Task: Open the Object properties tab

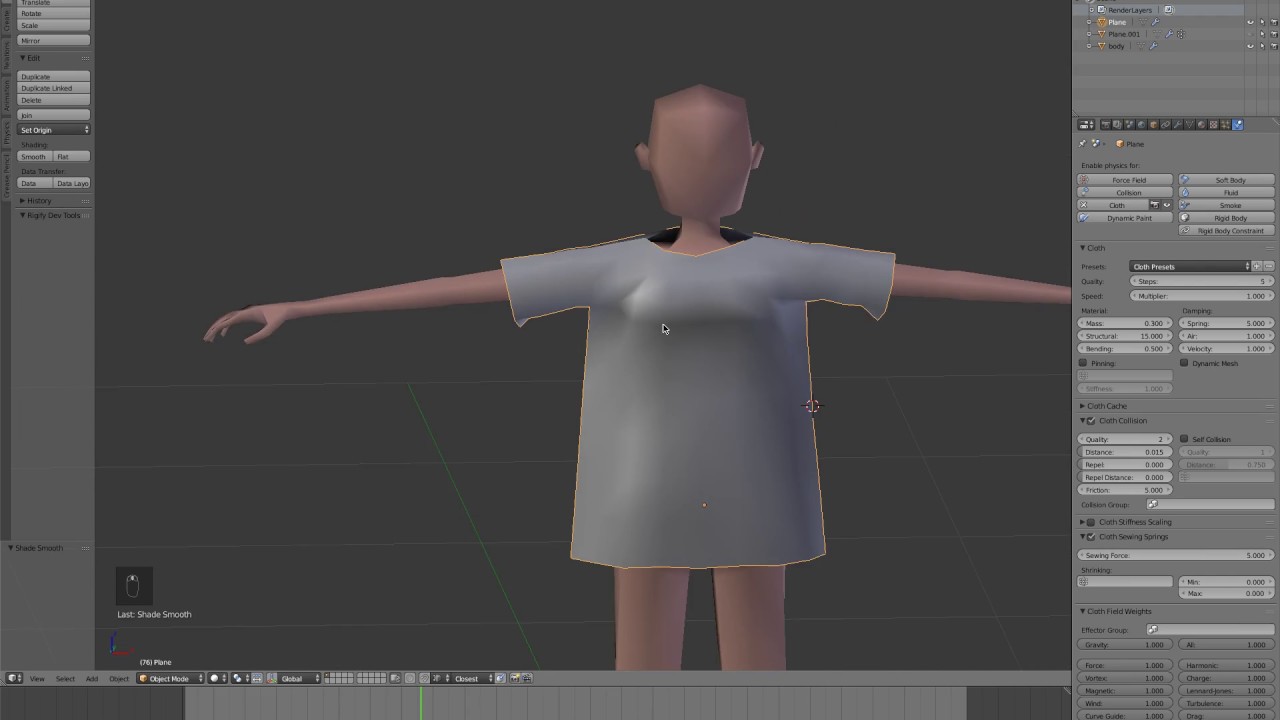Action: (1153, 125)
